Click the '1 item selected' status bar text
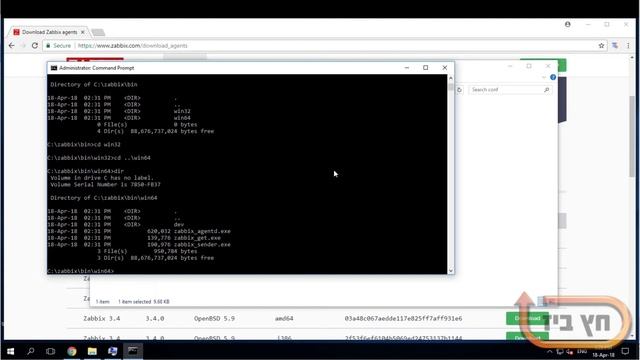Image resolution: width=640 pixels, height=360 pixels. (x=144, y=302)
